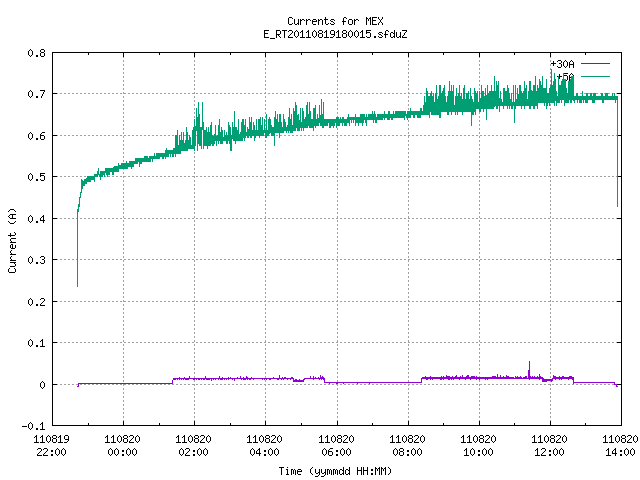
Task: Click the purple +30A current spike near 11:30
Action: click(529, 369)
